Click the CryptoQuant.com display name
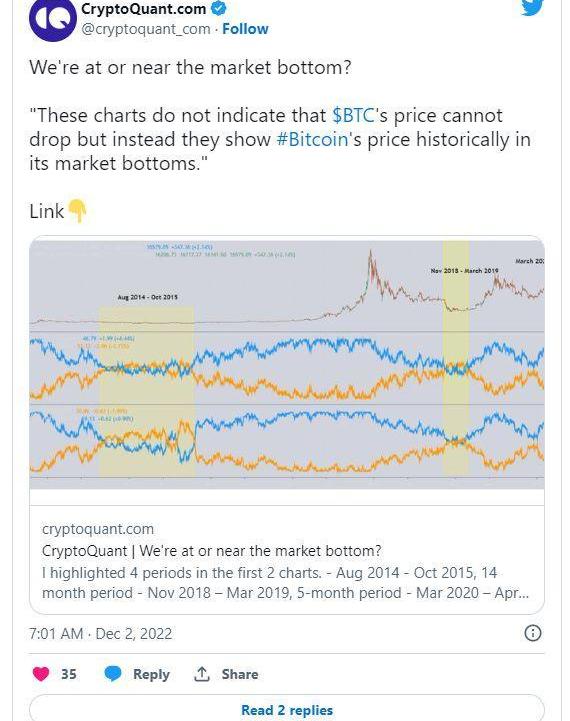 point(143,8)
